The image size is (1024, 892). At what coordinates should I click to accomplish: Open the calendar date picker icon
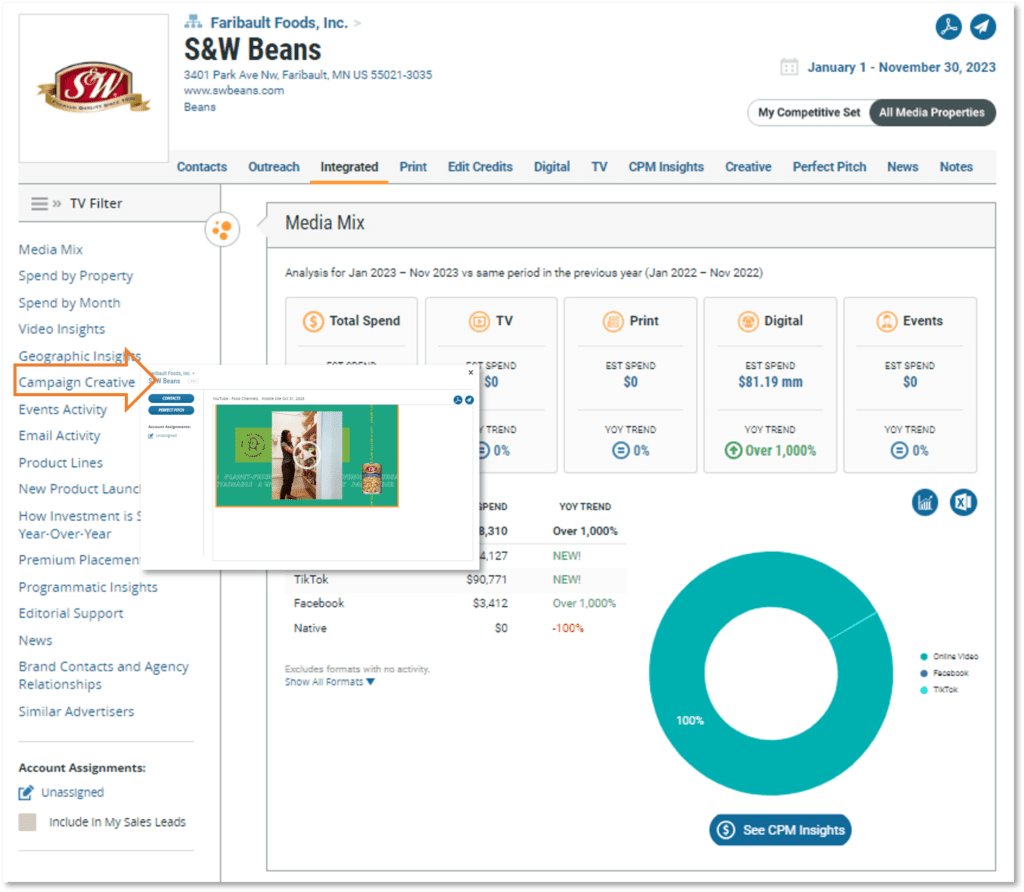[789, 67]
